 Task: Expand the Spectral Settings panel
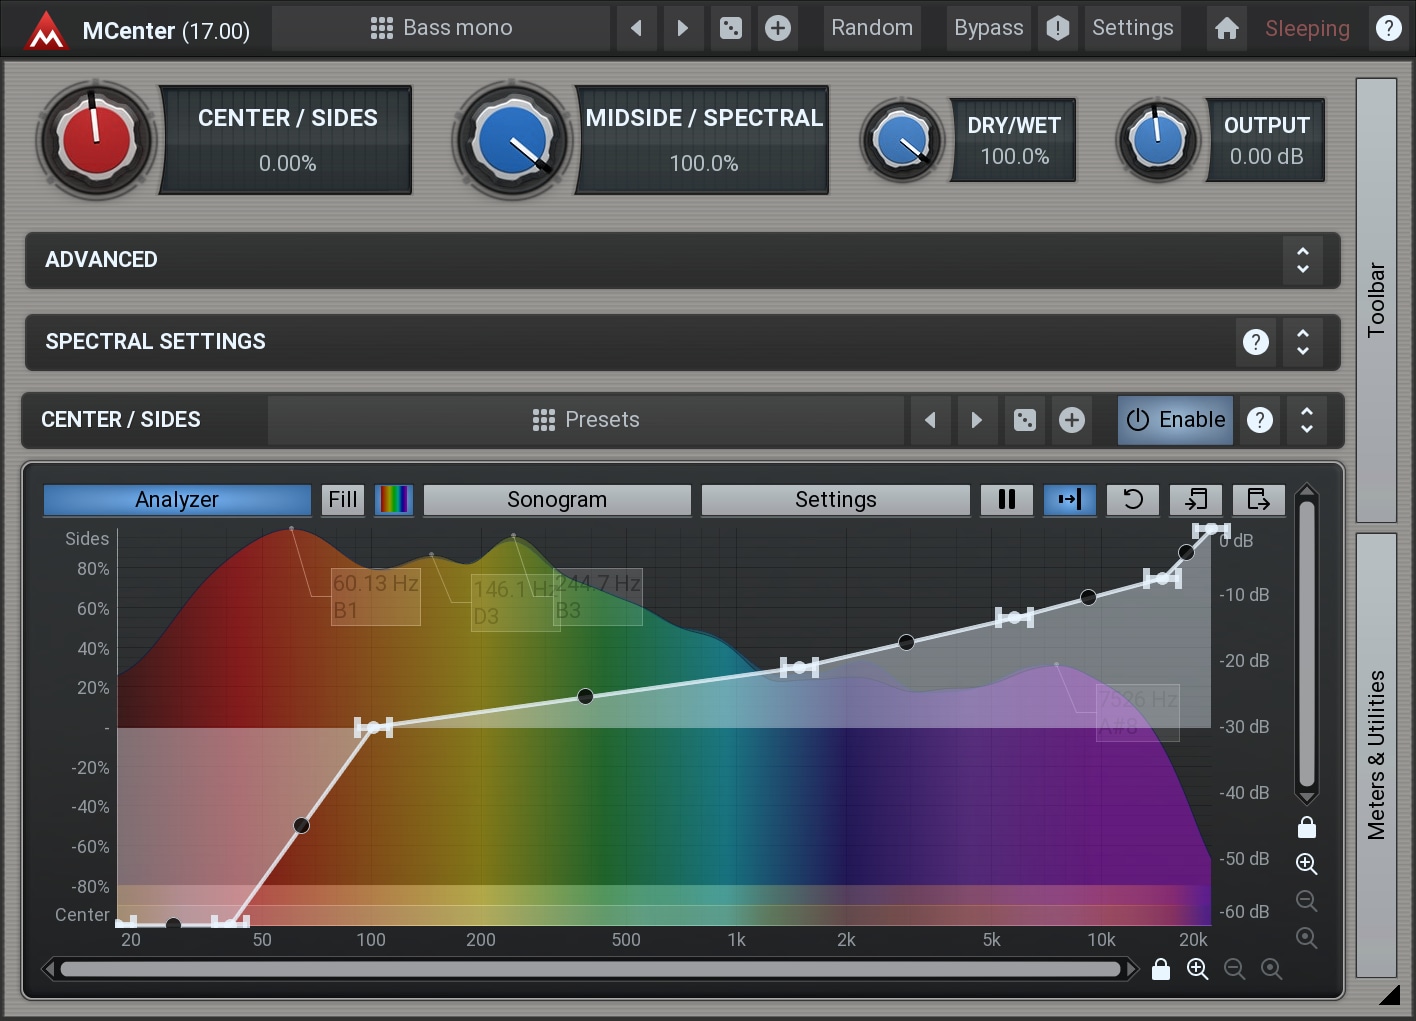coord(1302,342)
